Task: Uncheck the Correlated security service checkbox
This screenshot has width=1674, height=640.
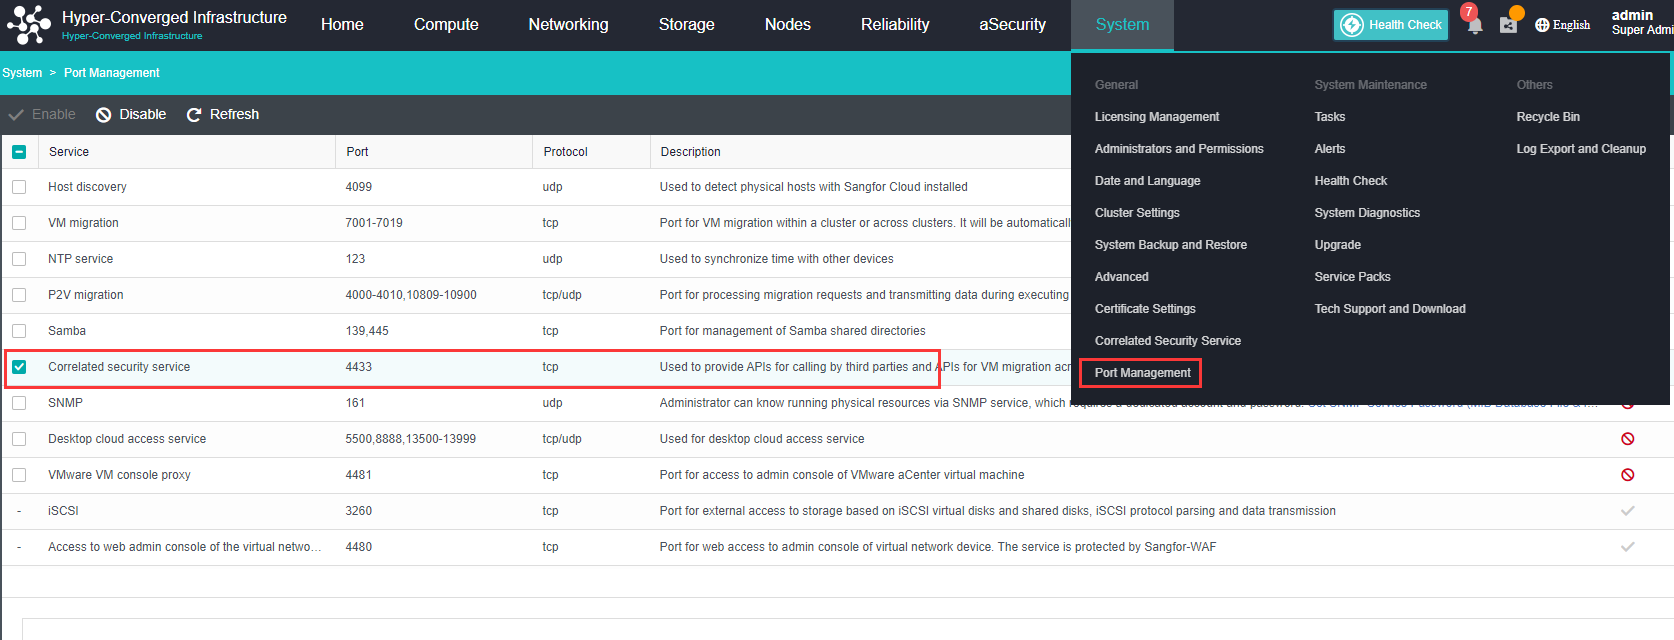Action: tap(19, 367)
